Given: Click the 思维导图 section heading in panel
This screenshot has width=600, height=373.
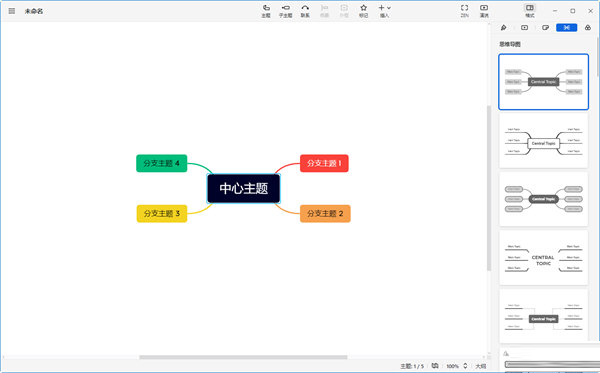Looking at the screenshot, I should coord(510,44).
